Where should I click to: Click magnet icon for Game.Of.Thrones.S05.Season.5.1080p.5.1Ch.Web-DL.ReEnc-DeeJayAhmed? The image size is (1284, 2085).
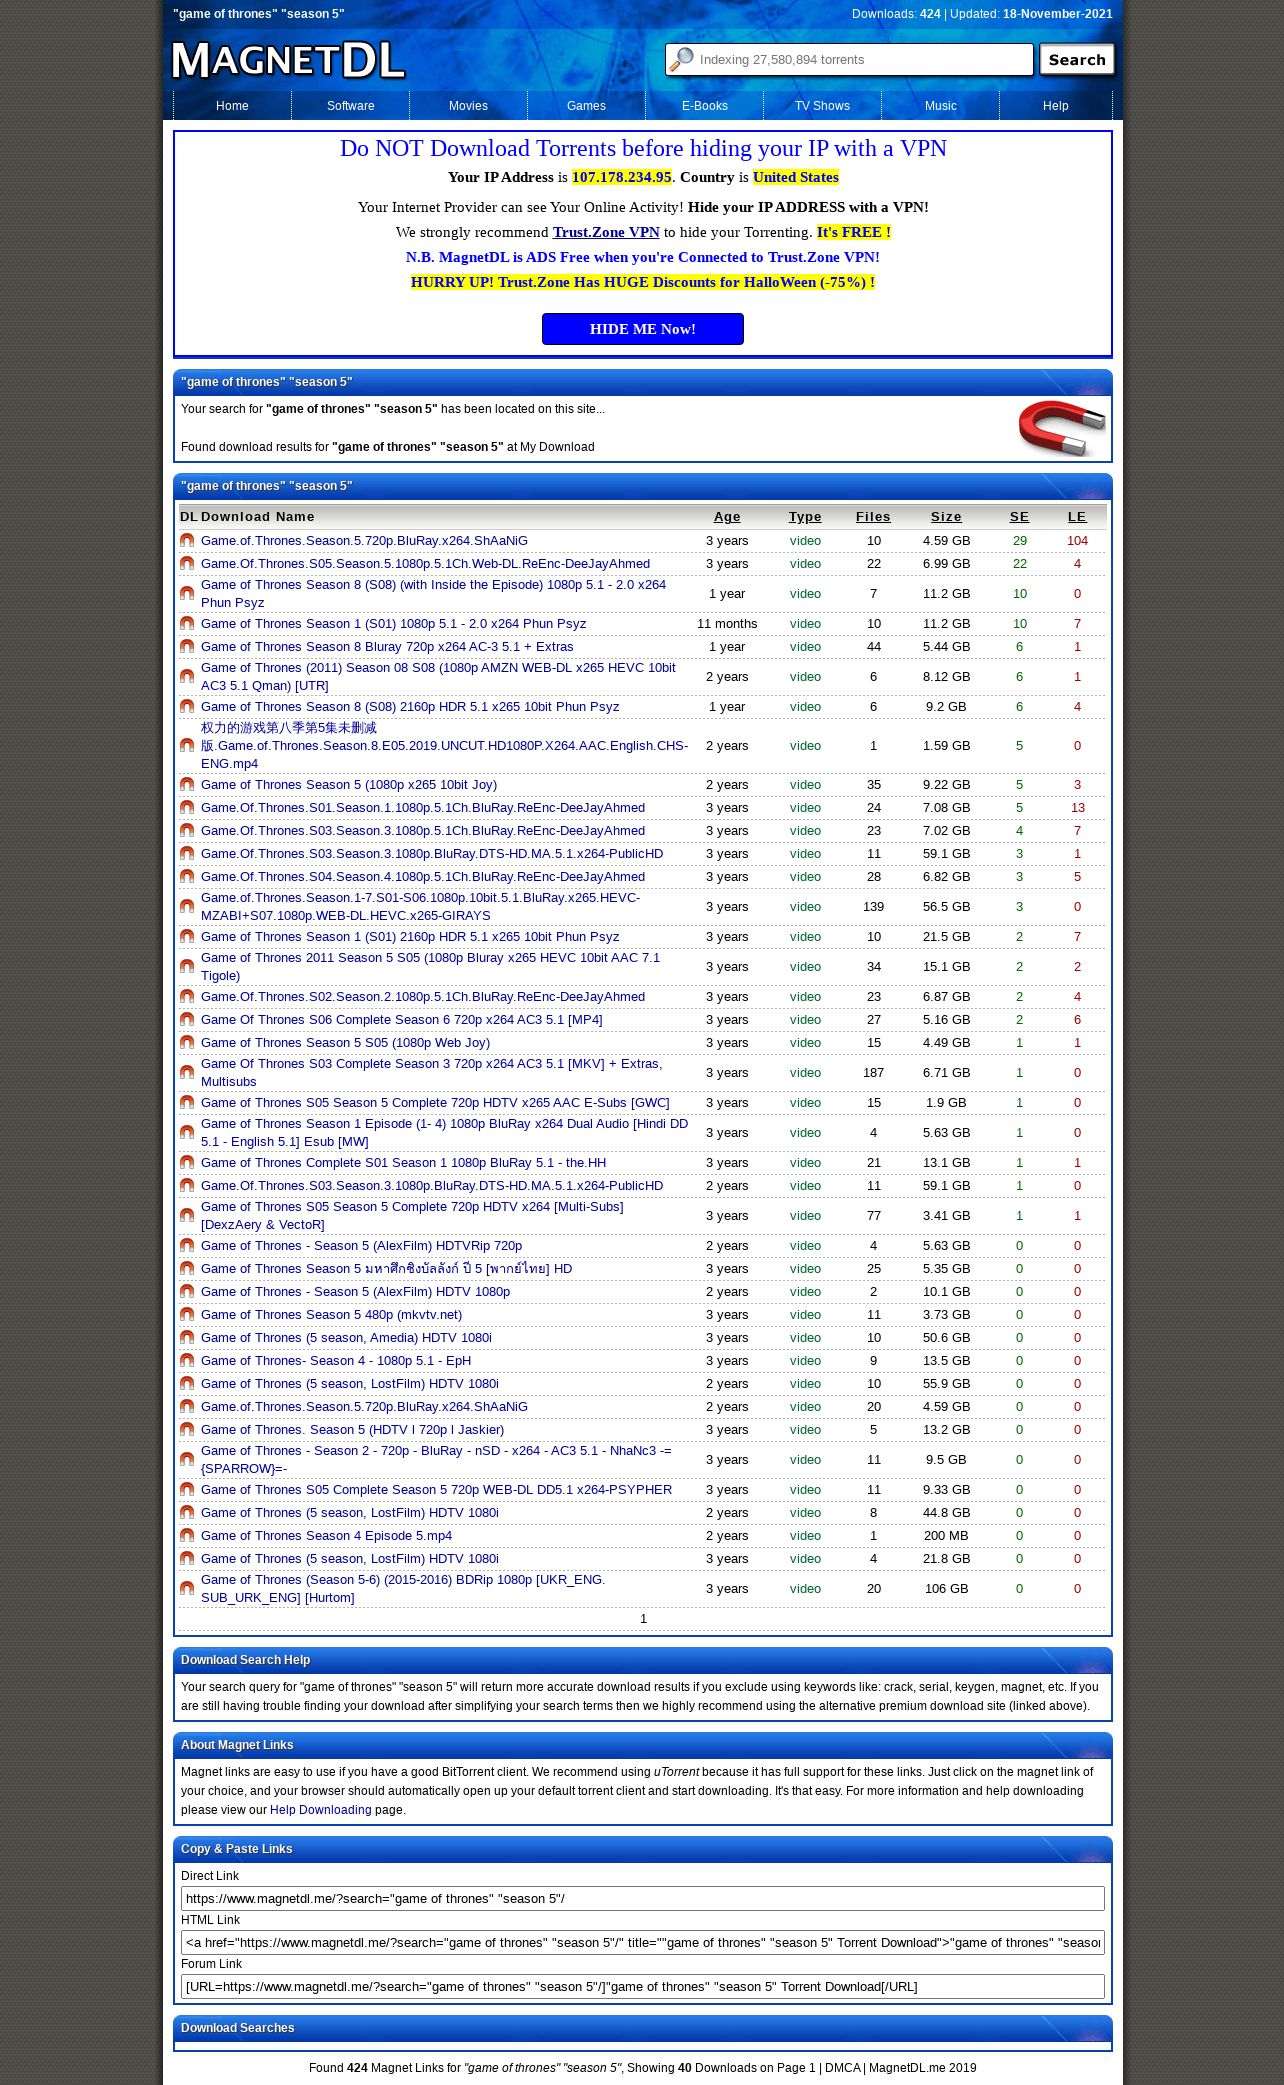point(187,564)
